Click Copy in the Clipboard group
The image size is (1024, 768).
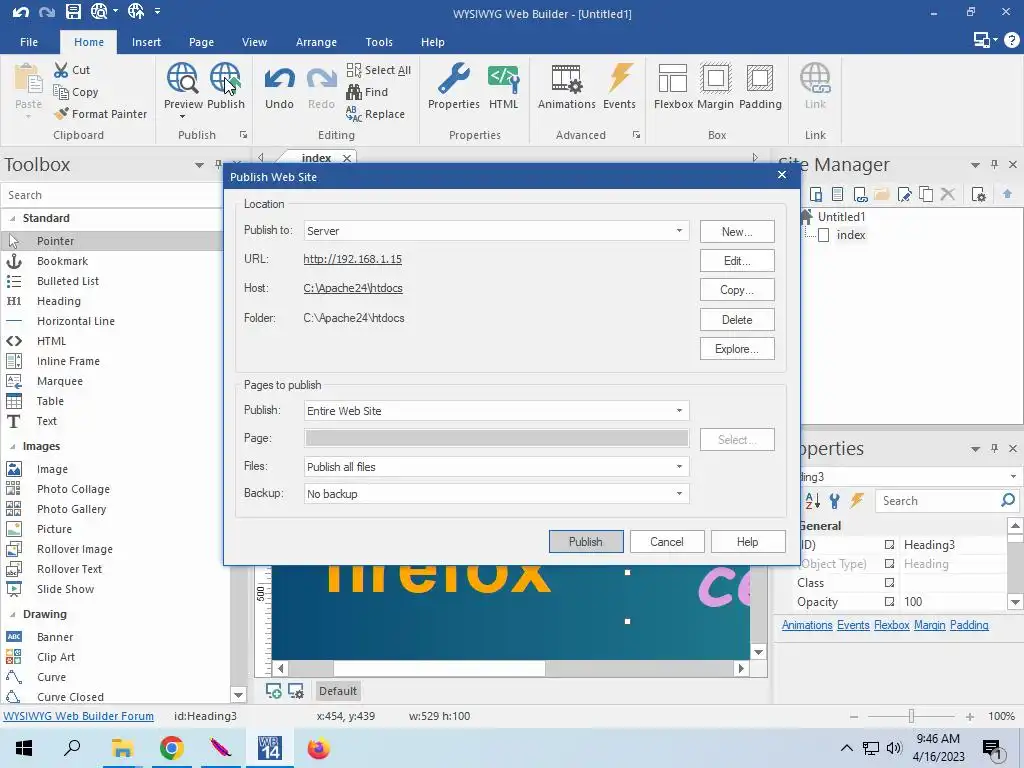76,92
